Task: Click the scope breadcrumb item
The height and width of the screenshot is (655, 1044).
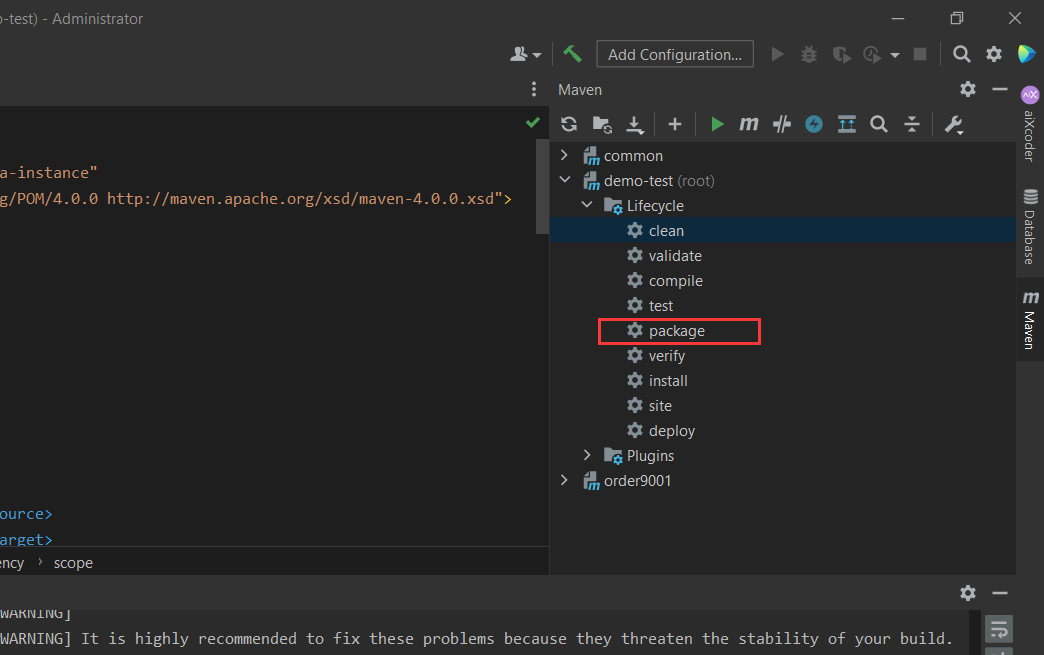Action: [73, 563]
